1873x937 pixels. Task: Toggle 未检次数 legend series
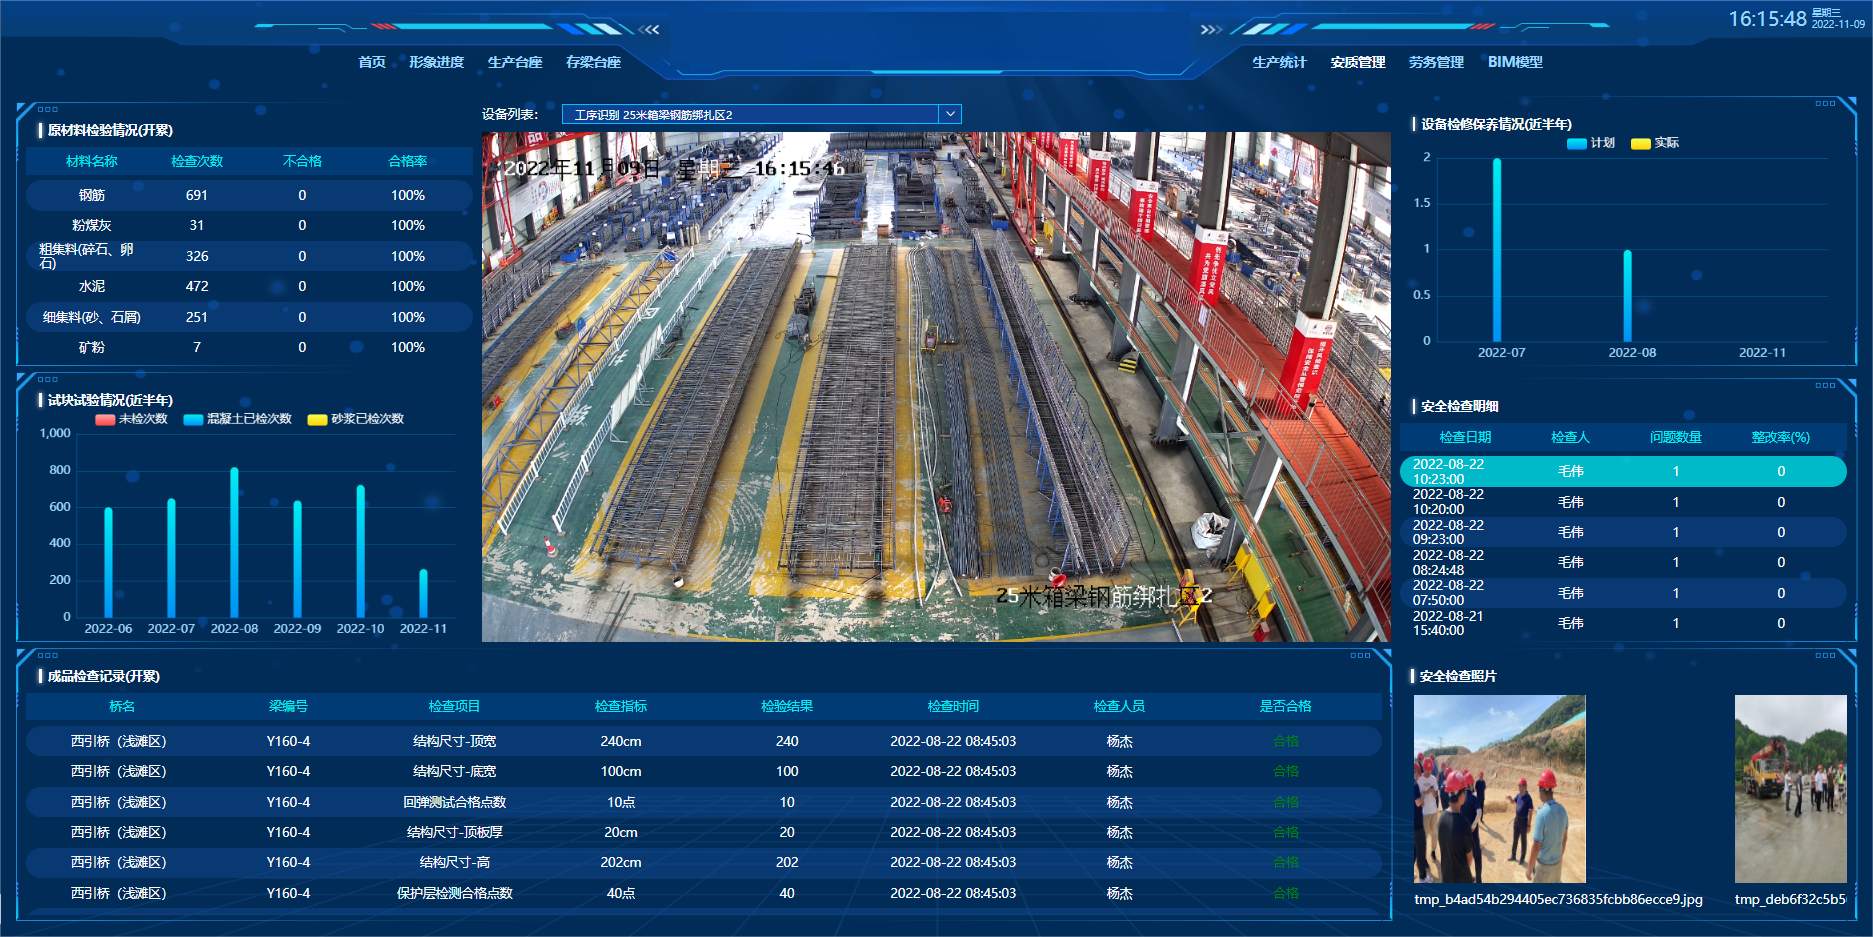(x=131, y=419)
